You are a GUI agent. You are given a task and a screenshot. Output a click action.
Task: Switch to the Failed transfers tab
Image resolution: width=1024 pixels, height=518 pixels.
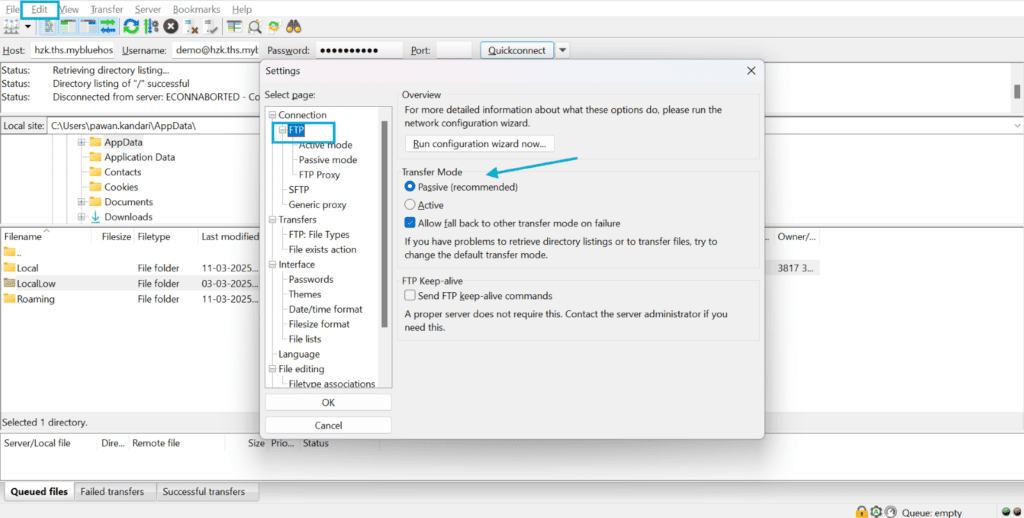112,492
